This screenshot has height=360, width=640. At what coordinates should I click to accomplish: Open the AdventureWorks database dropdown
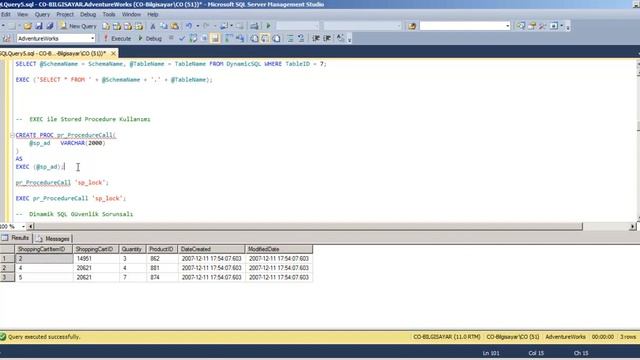(93, 38)
